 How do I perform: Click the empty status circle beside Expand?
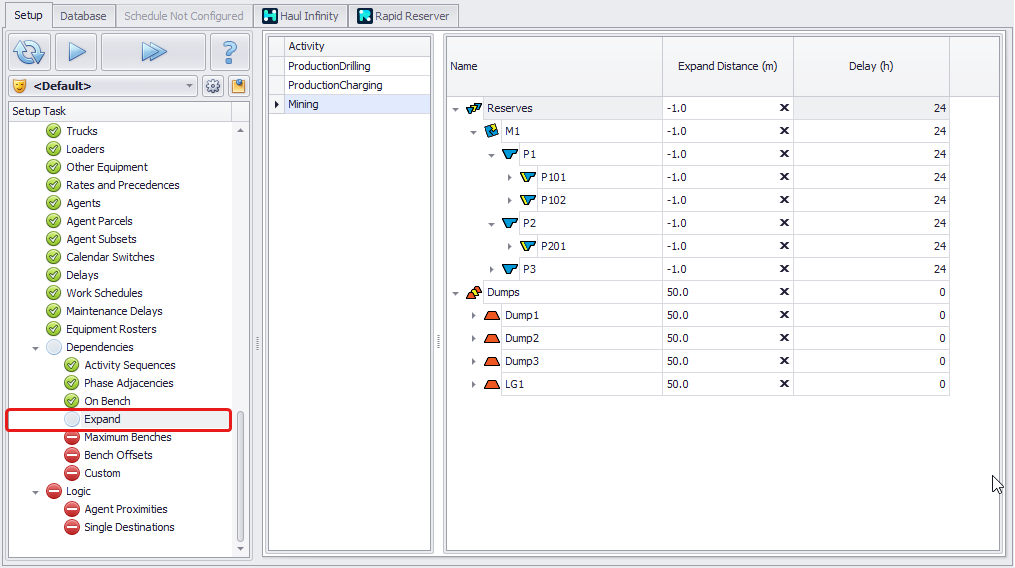point(72,419)
